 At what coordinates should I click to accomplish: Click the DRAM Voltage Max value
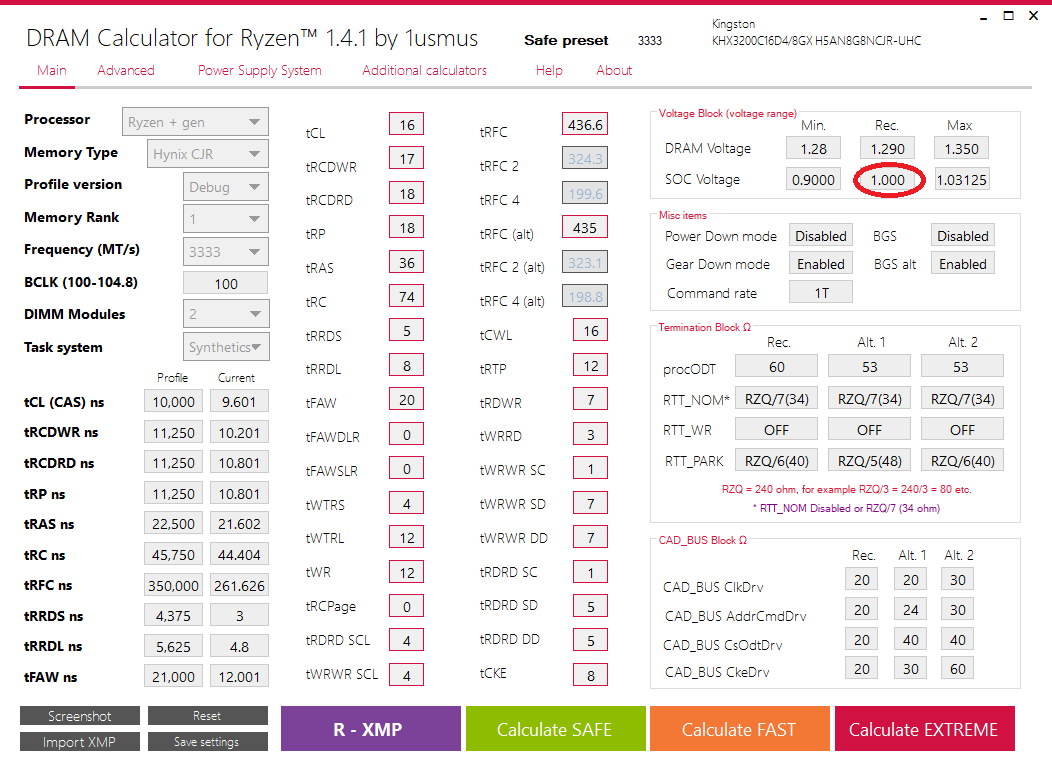point(961,148)
